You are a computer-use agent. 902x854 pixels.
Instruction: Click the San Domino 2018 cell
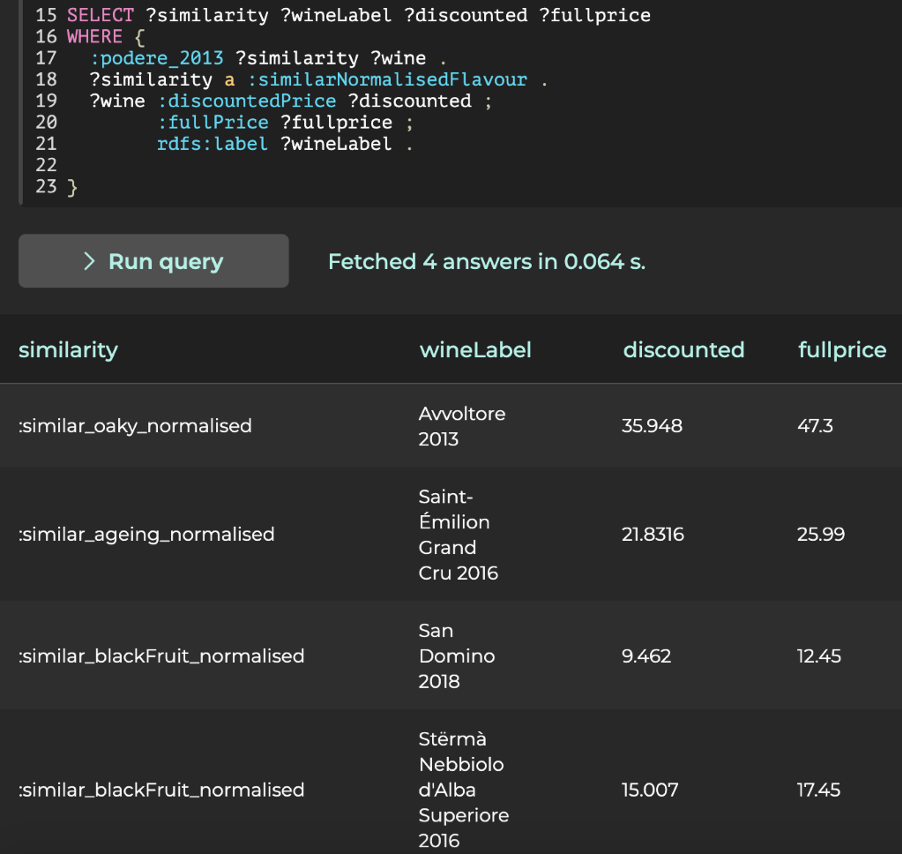click(x=456, y=656)
